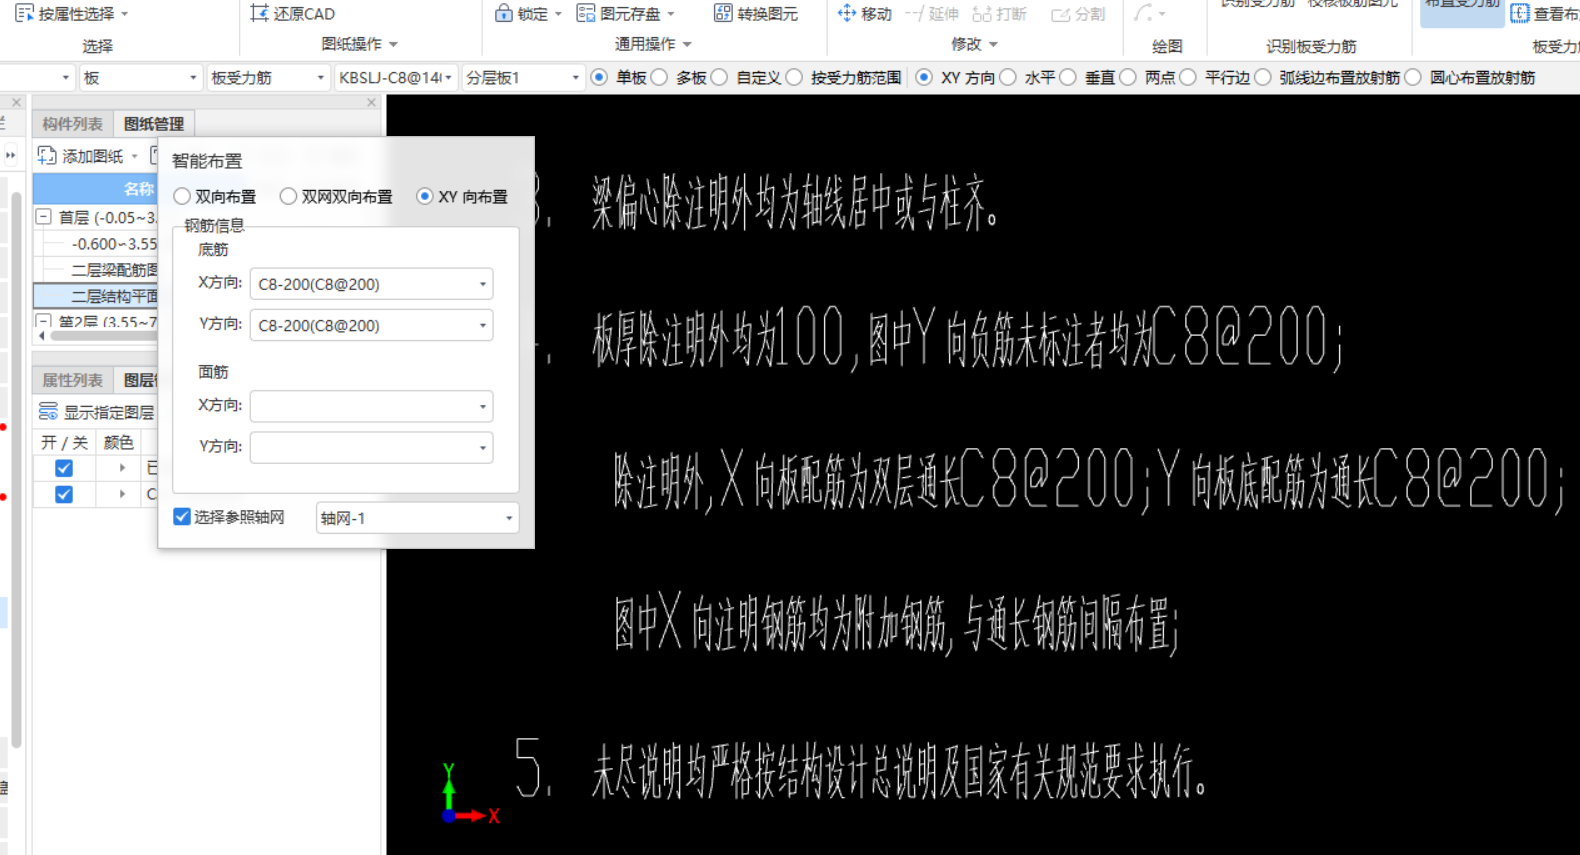
Task: Click the 转换图元 convert element icon
Action: pyautogui.click(x=723, y=13)
